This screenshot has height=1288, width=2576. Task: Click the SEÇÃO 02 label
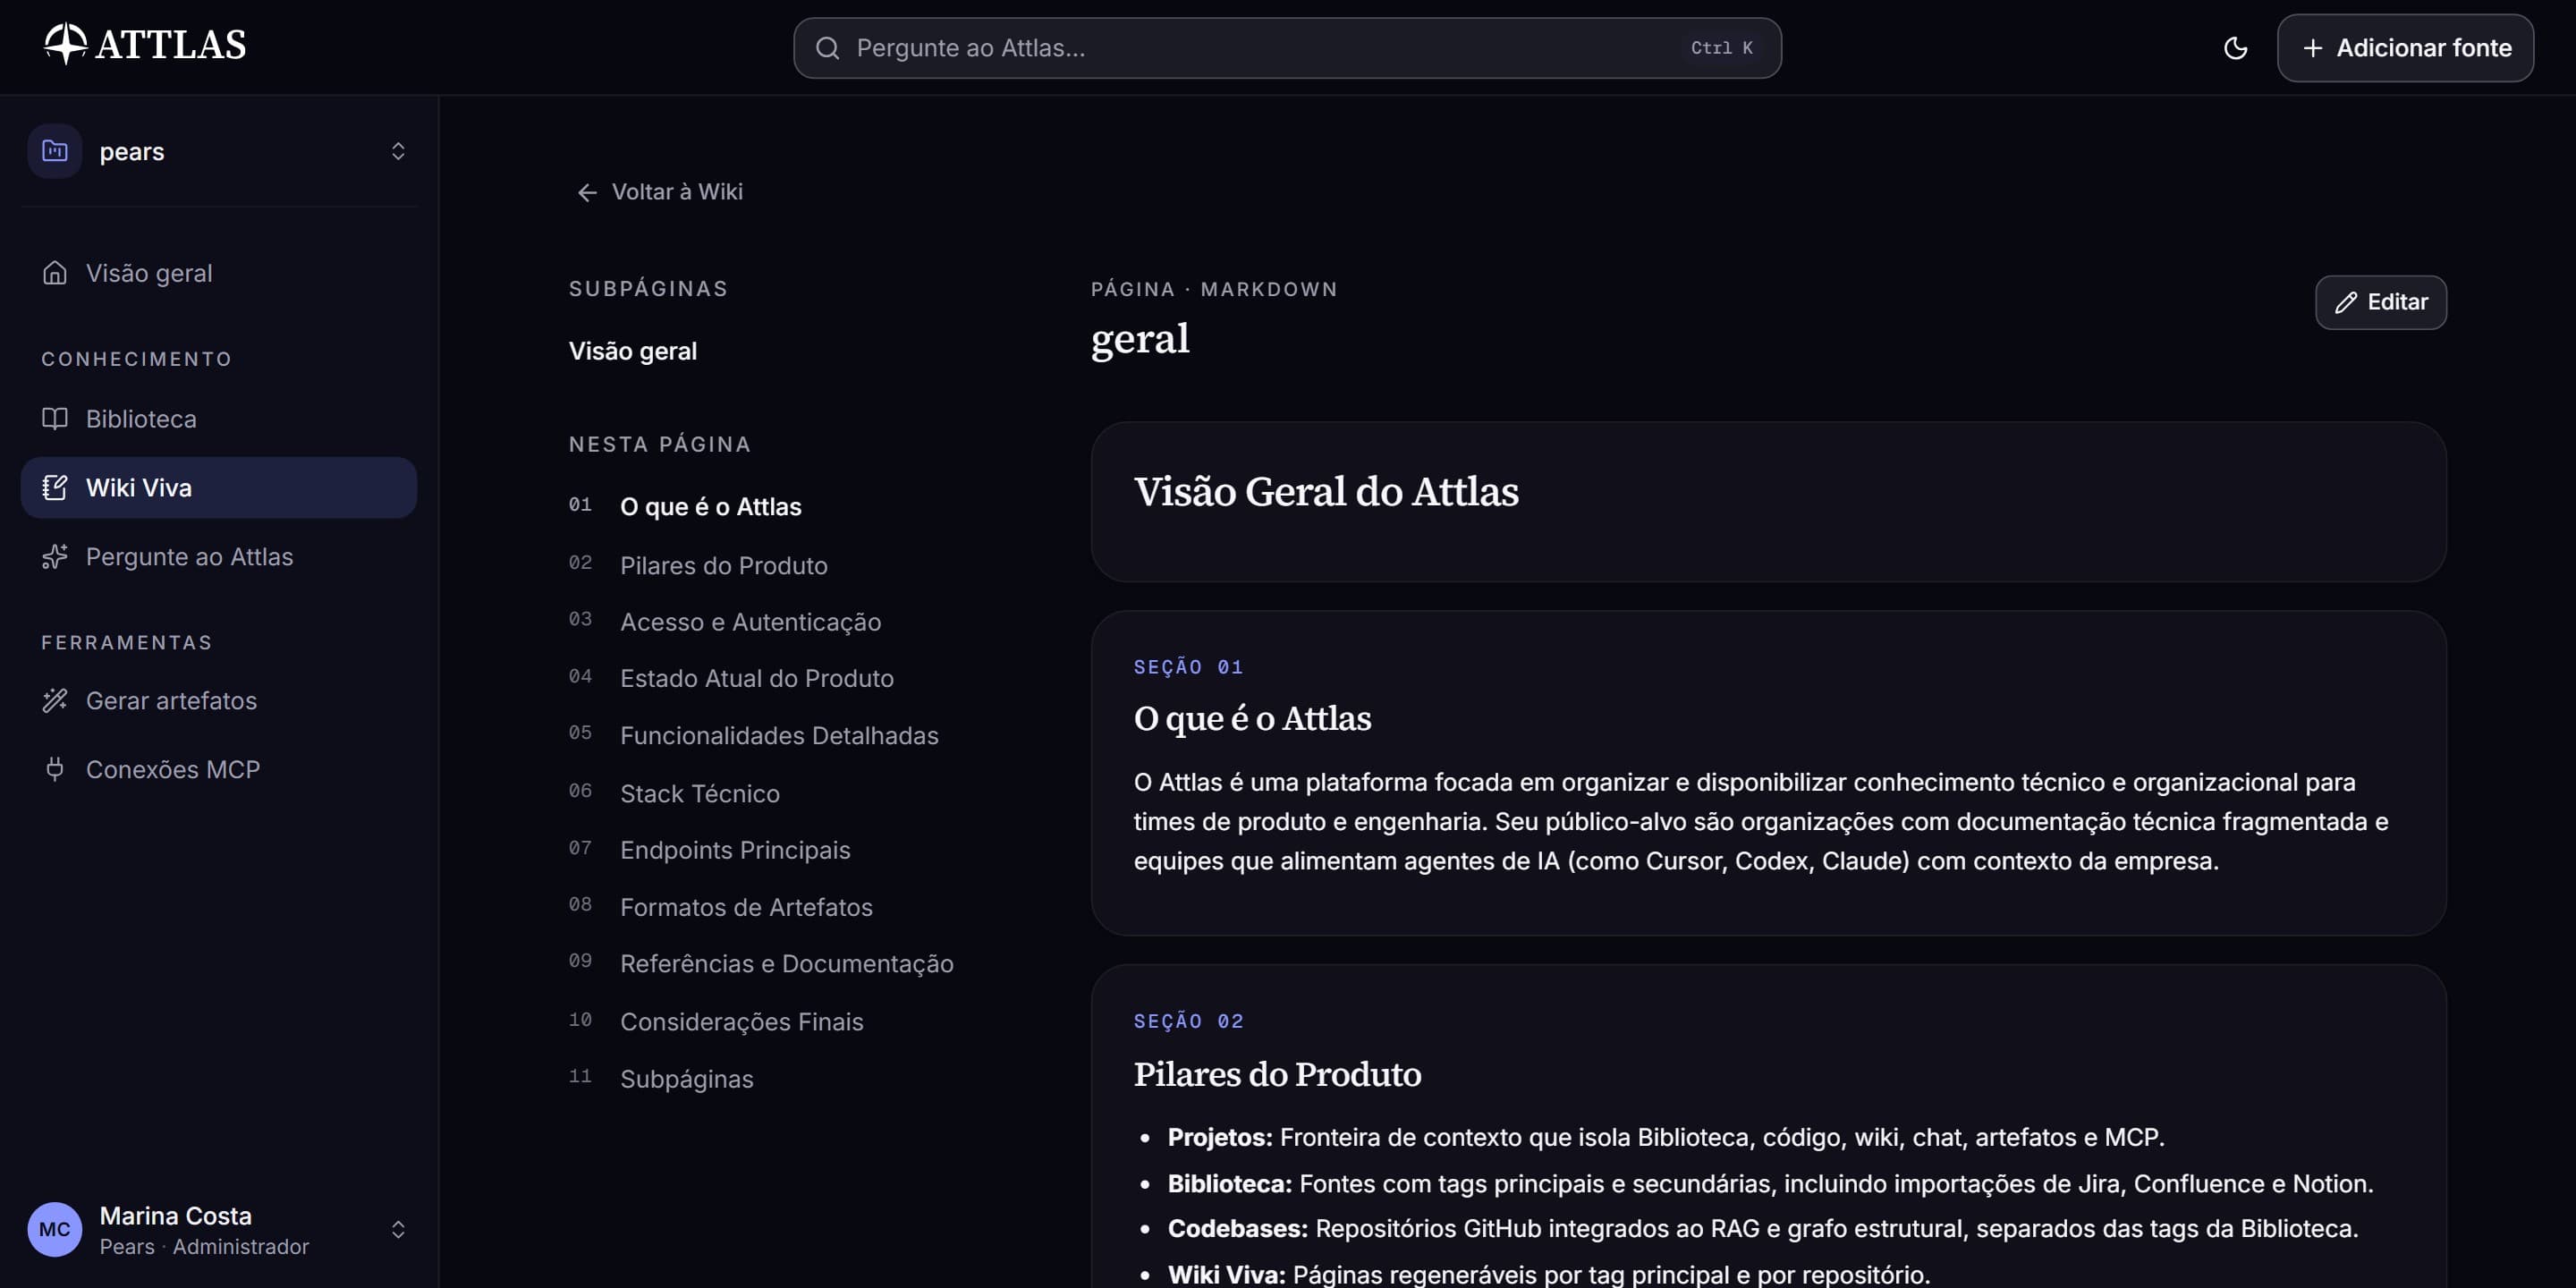click(x=1188, y=1021)
